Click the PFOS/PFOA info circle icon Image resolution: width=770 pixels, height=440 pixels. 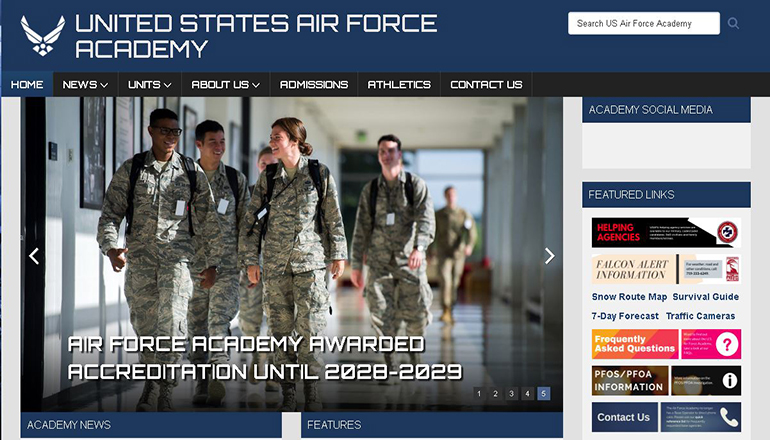coord(729,380)
